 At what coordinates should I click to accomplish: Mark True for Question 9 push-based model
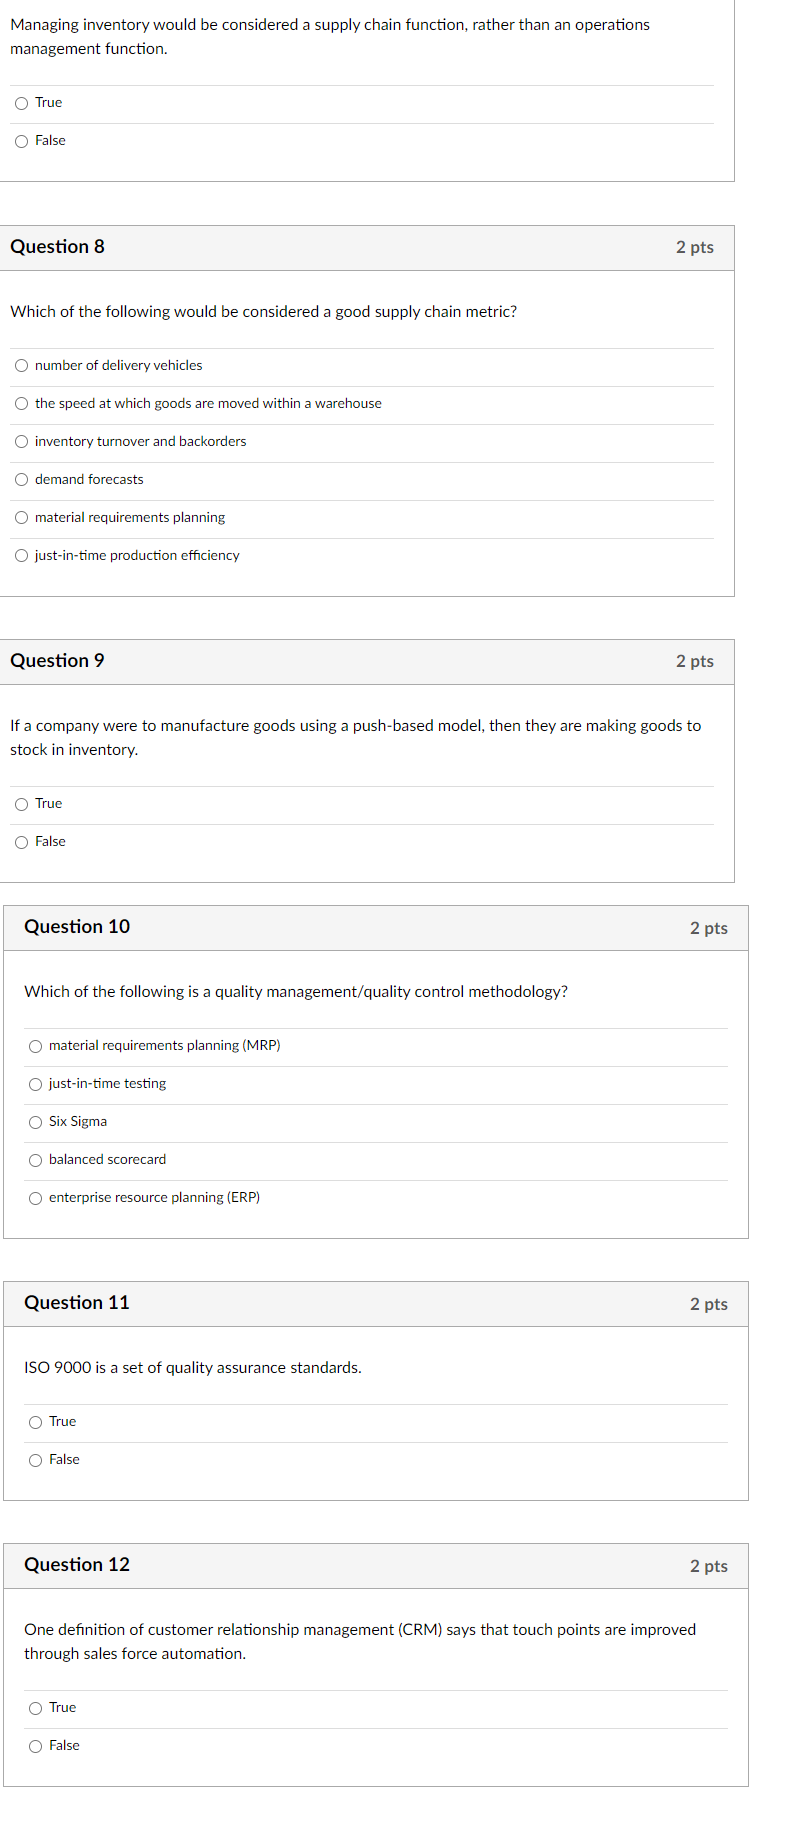coord(22,804)
